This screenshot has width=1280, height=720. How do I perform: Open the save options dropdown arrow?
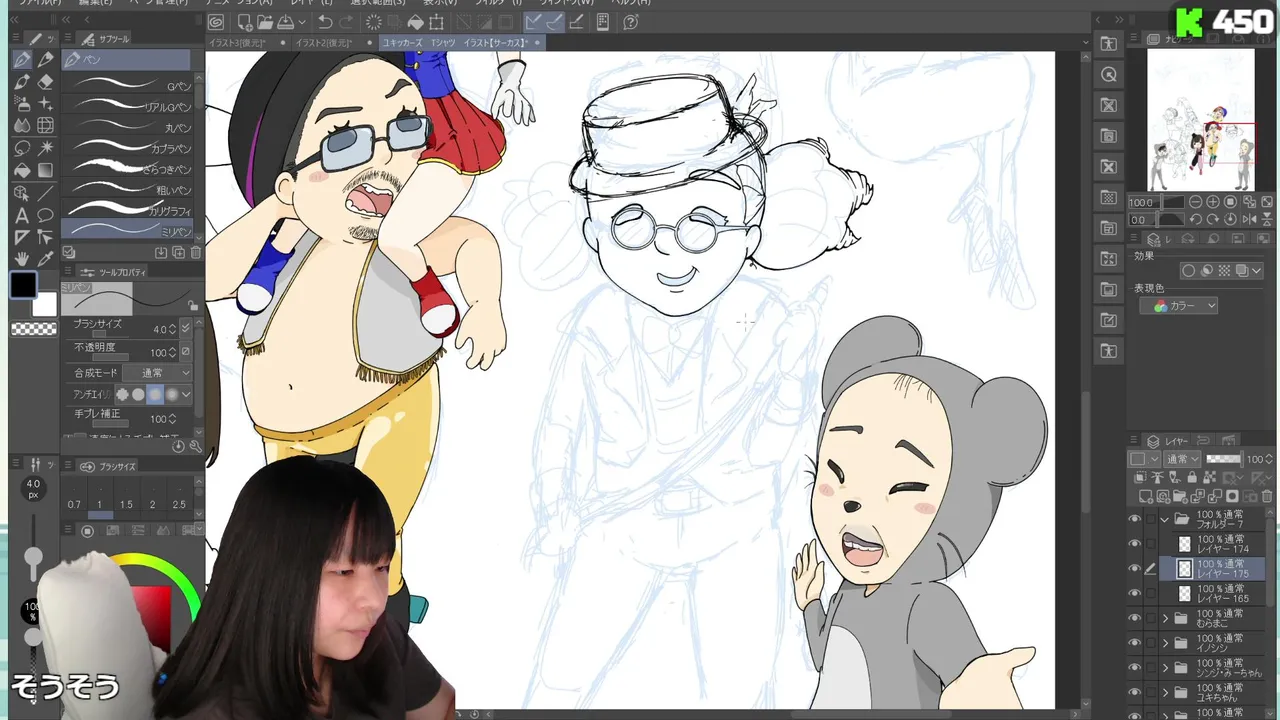[303, 22]
